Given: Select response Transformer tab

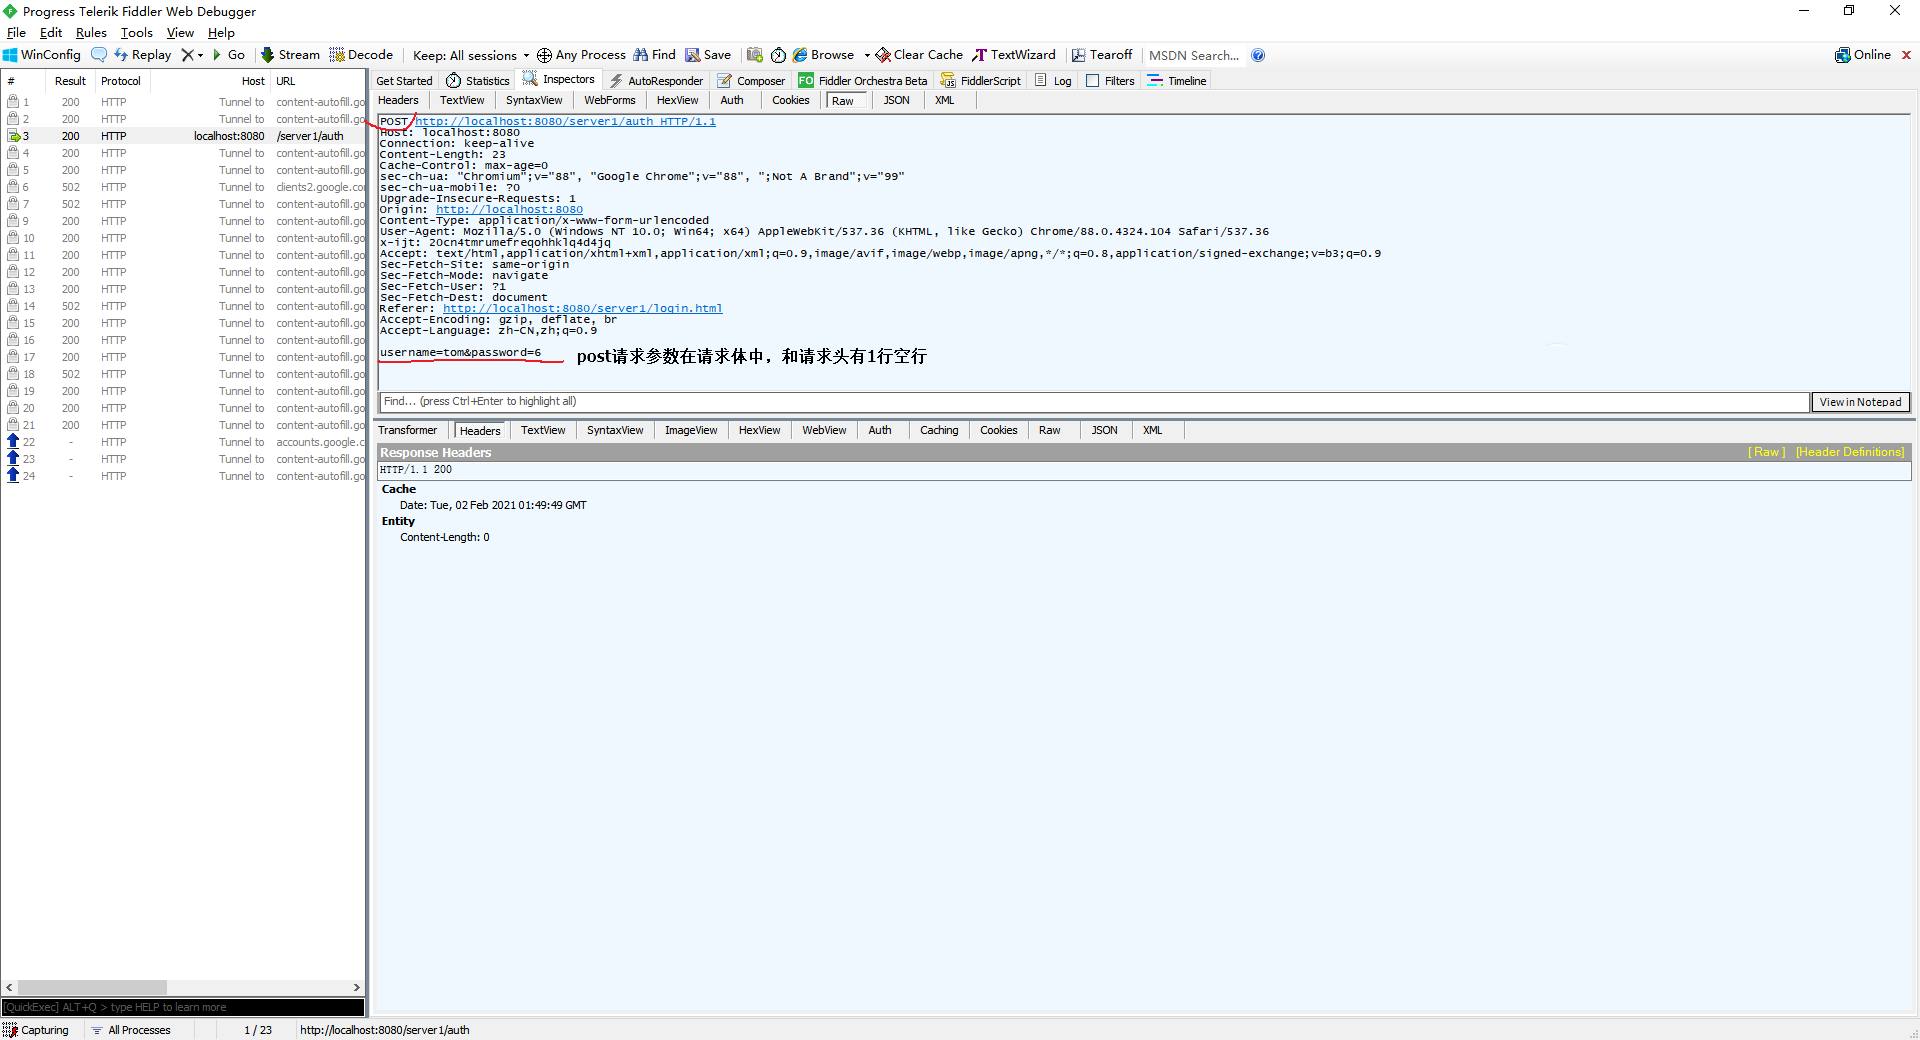Looking at the screenshot, I should pos(408,430).
